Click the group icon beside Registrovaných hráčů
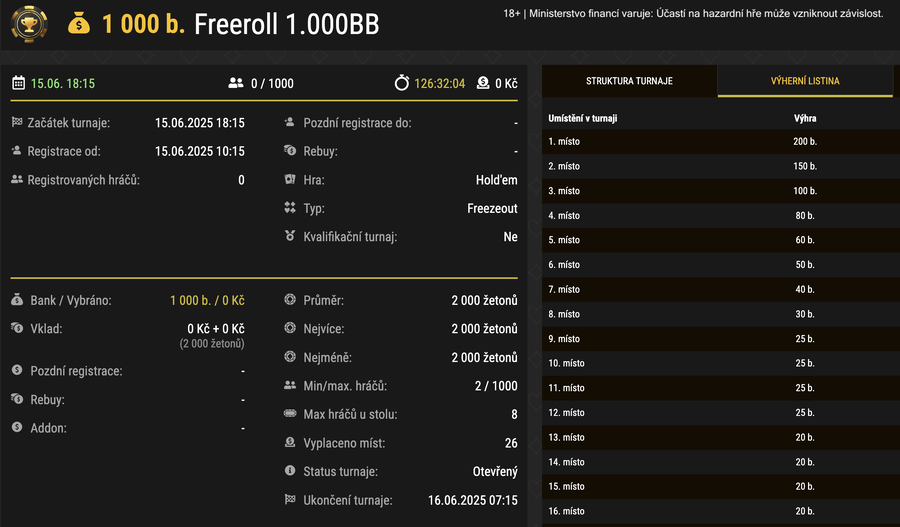This screenshot has width=900, height=527. tap(17, 180)
